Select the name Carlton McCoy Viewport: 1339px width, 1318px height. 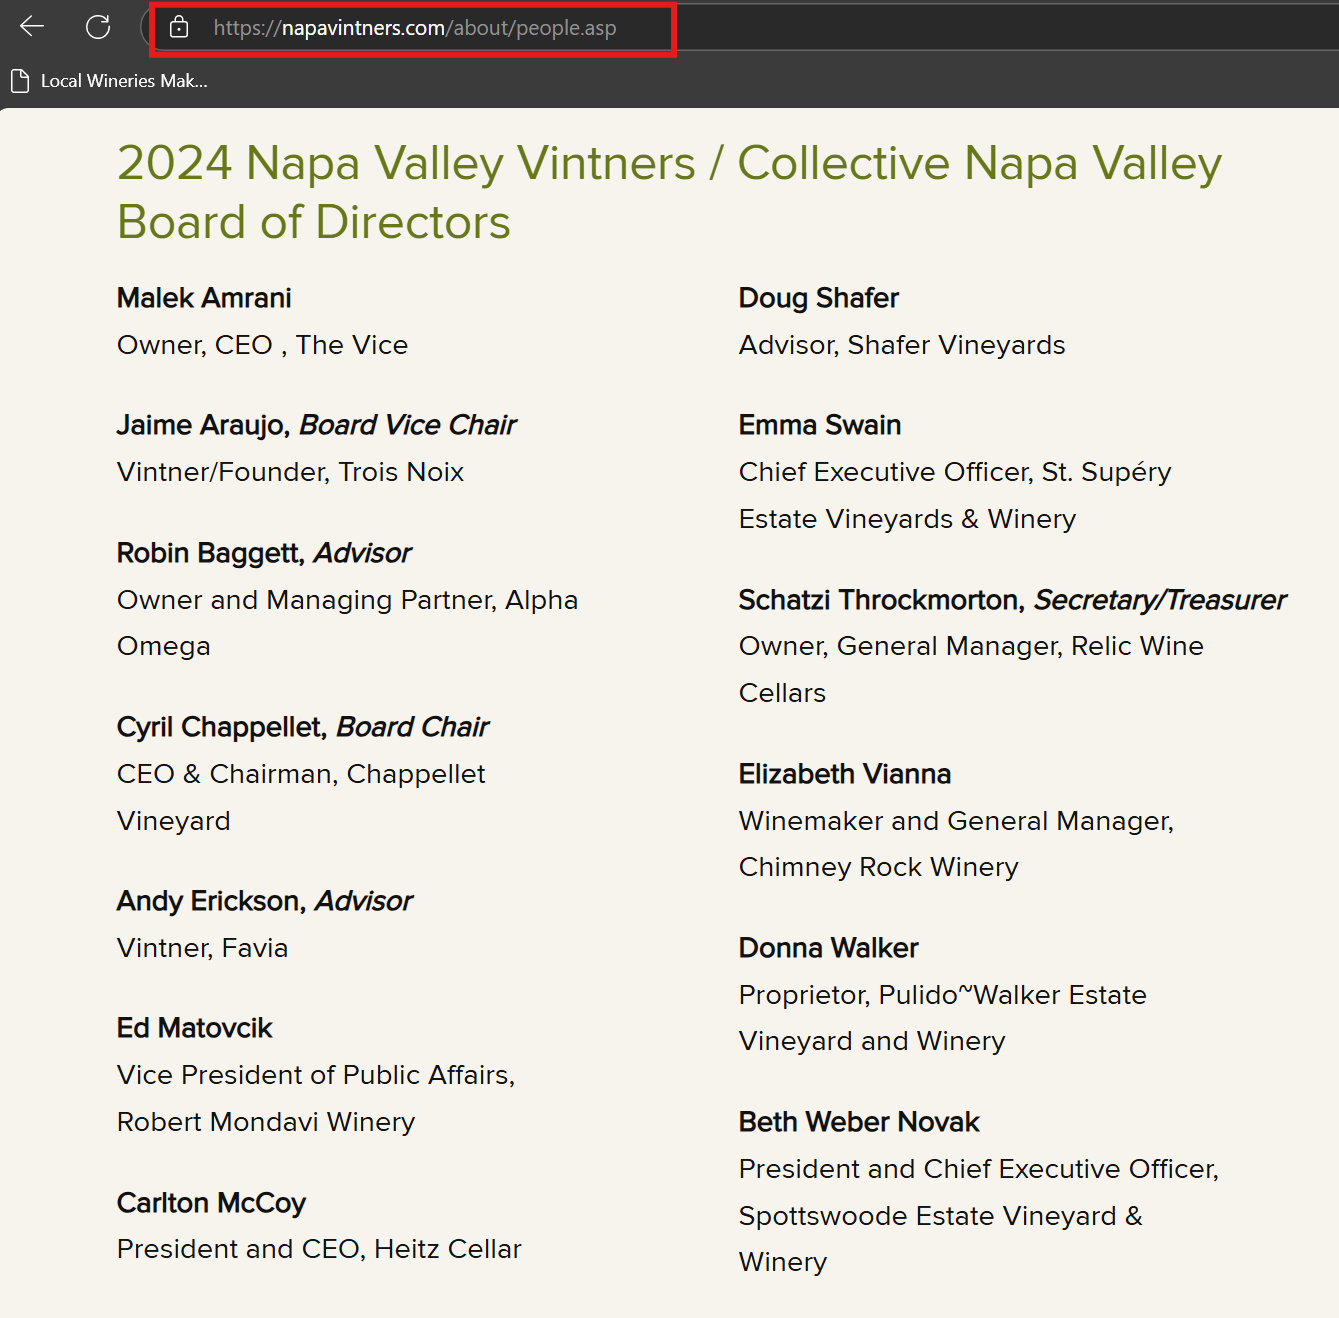(x=211, y=1203)
